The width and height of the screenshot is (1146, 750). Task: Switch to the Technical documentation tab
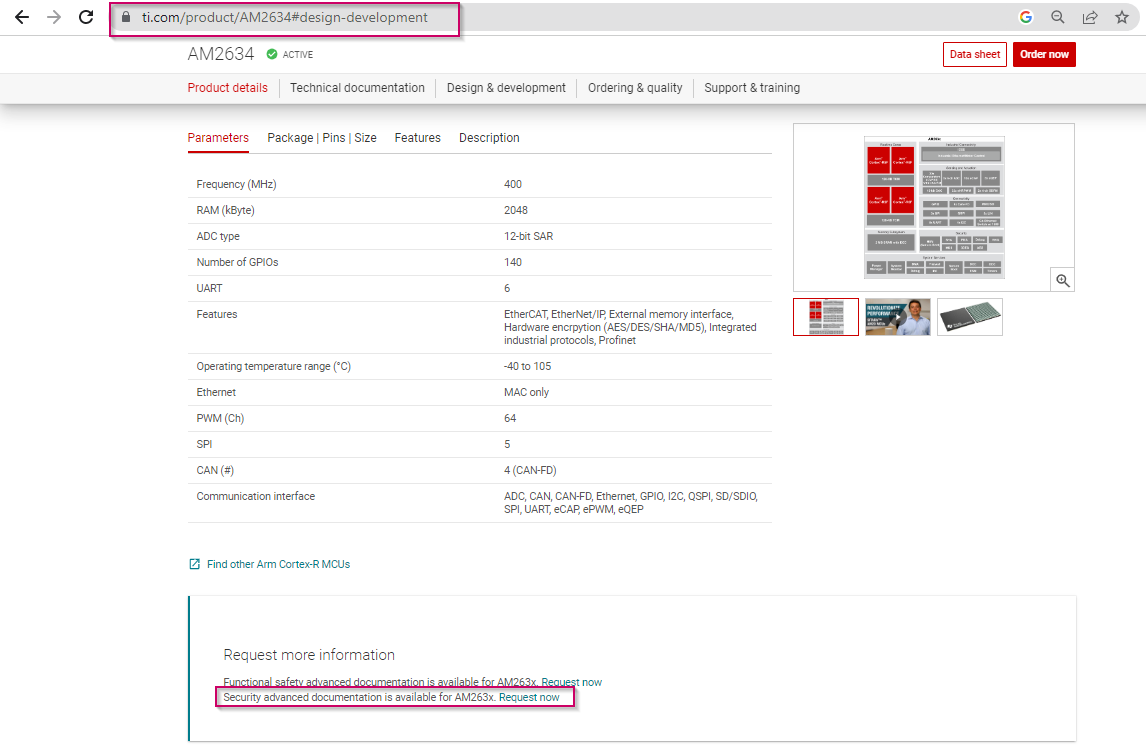point(357,88)
